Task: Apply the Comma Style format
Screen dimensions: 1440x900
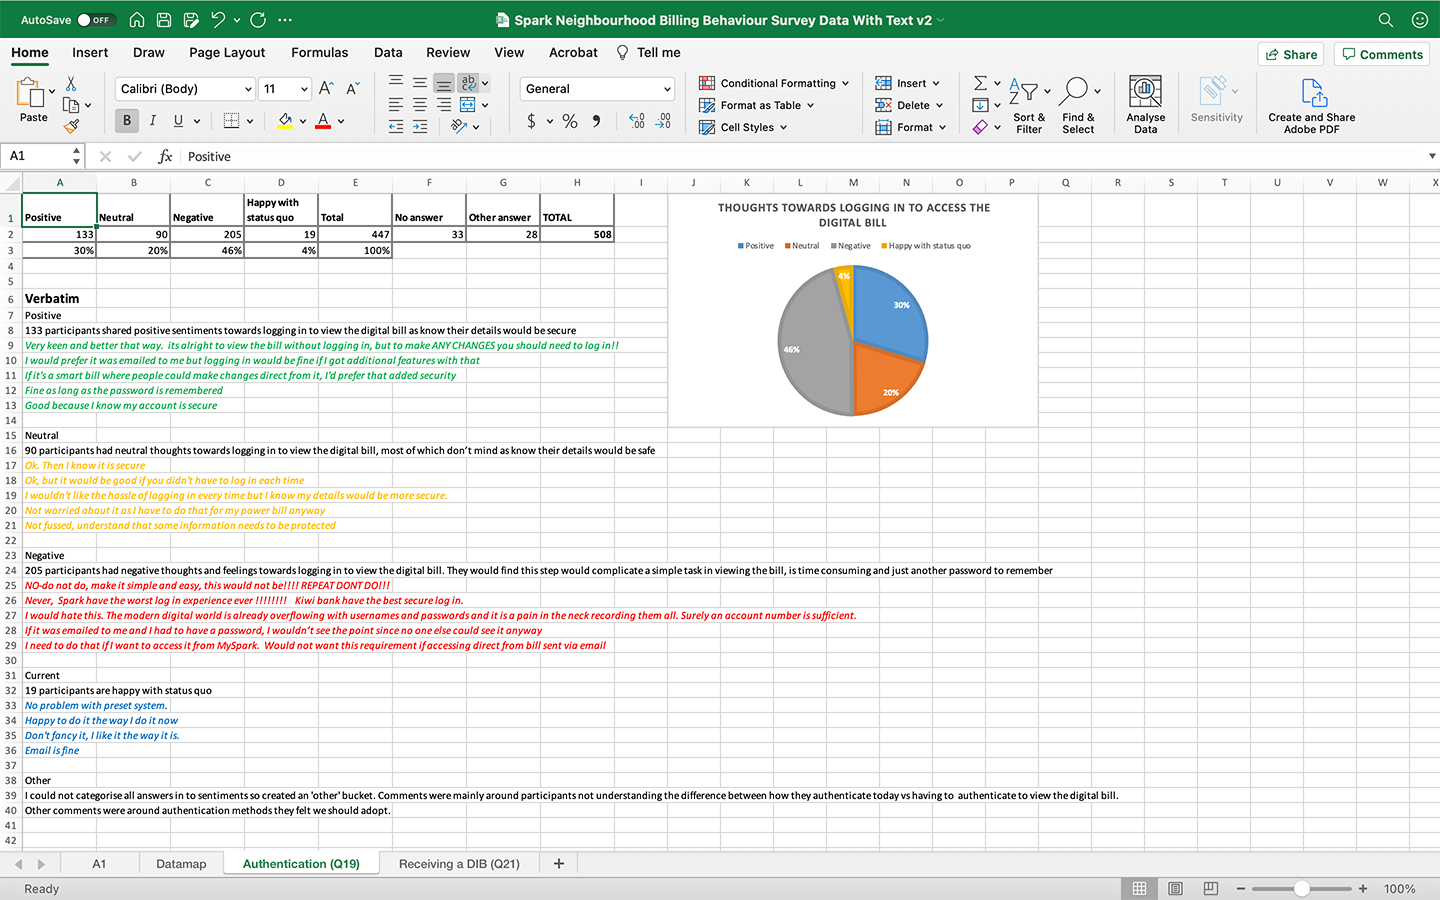Action: coord(596,121)
